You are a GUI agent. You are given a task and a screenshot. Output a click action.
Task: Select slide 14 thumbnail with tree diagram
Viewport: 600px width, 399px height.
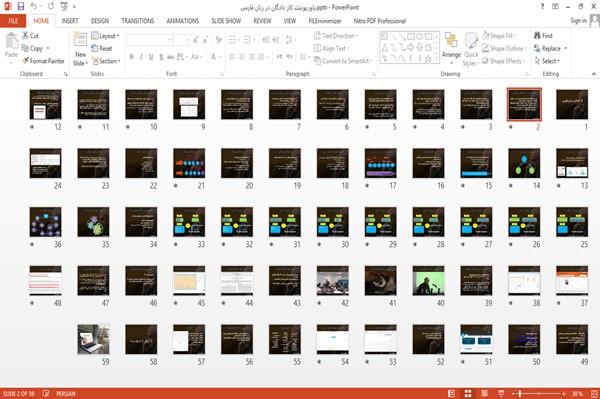[524, 163]
